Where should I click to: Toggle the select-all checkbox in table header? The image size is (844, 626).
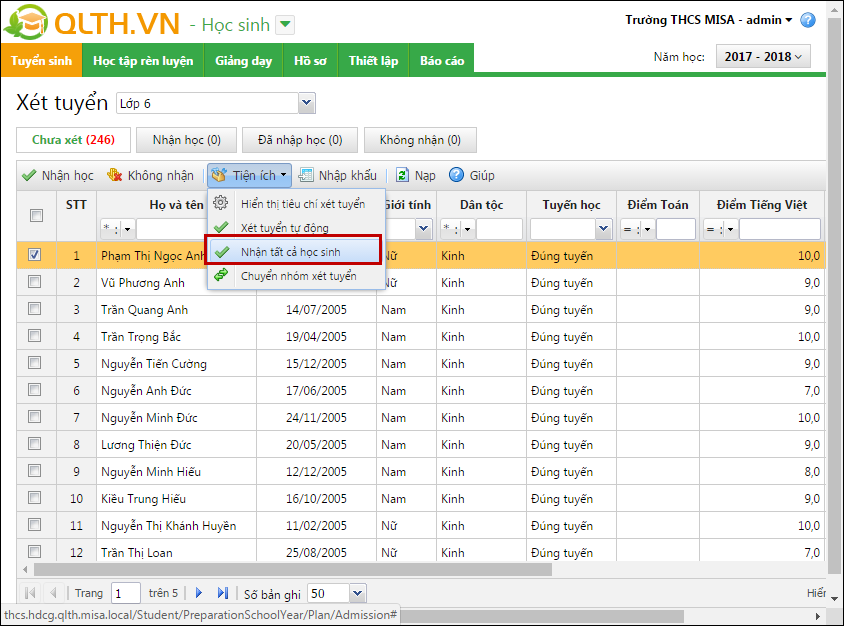coord(36,215)
